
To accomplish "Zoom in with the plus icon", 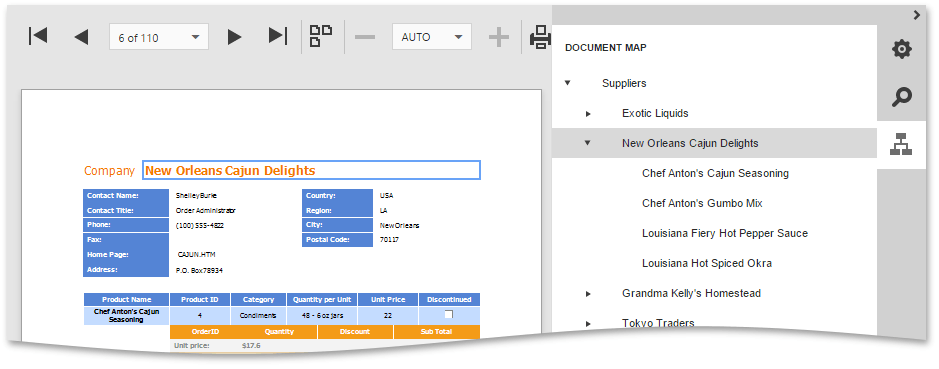I will 498,37.
